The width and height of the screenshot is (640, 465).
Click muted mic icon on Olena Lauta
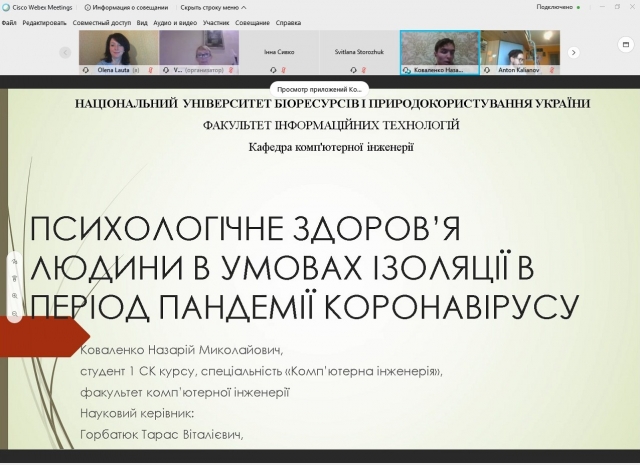(151, 70)
